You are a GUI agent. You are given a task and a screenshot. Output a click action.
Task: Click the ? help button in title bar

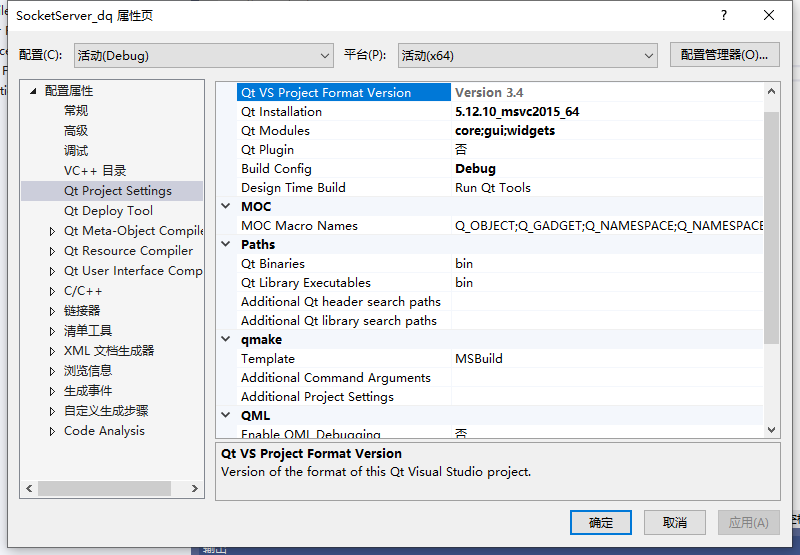[x=723, y=15]
